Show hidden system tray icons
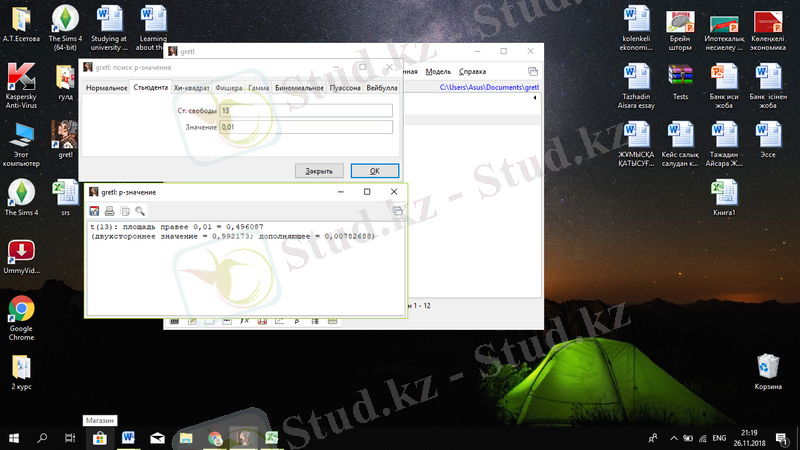 (673, 438)
